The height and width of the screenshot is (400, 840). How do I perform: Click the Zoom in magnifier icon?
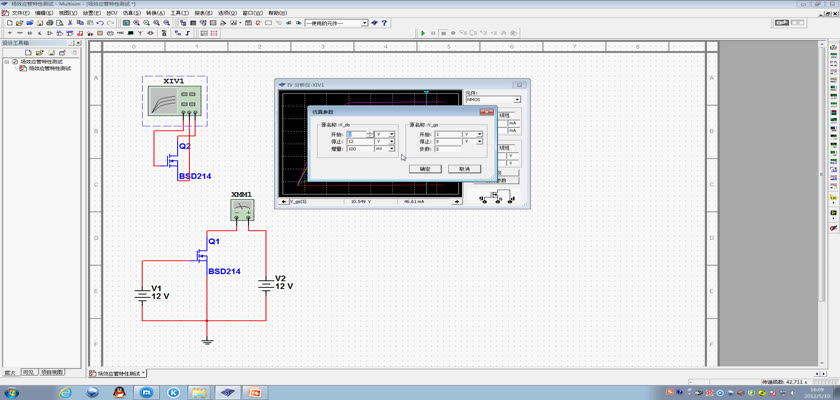pos(137,23)
